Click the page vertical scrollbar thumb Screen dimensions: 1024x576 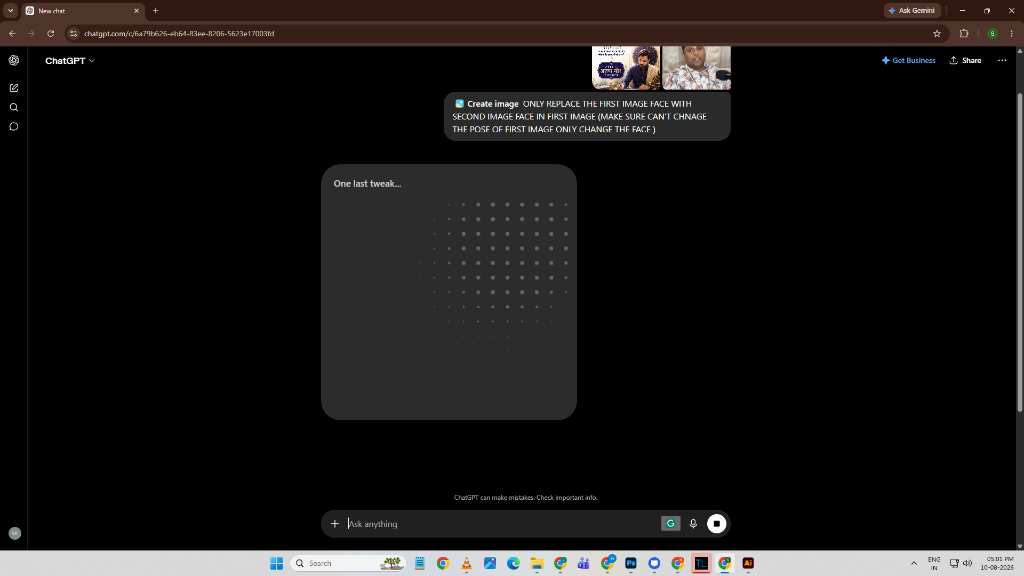1019,251
